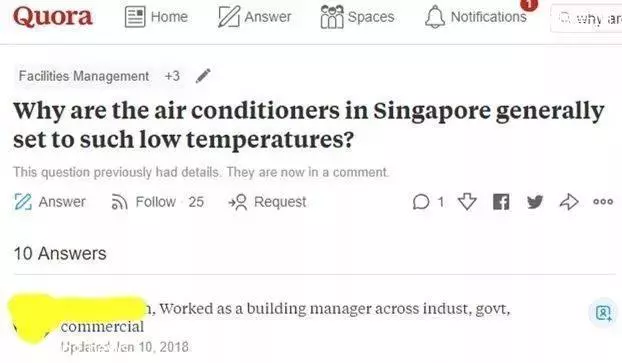Click the share arrow icon
The width and height of the screenshot is (622, 363).
569,202
